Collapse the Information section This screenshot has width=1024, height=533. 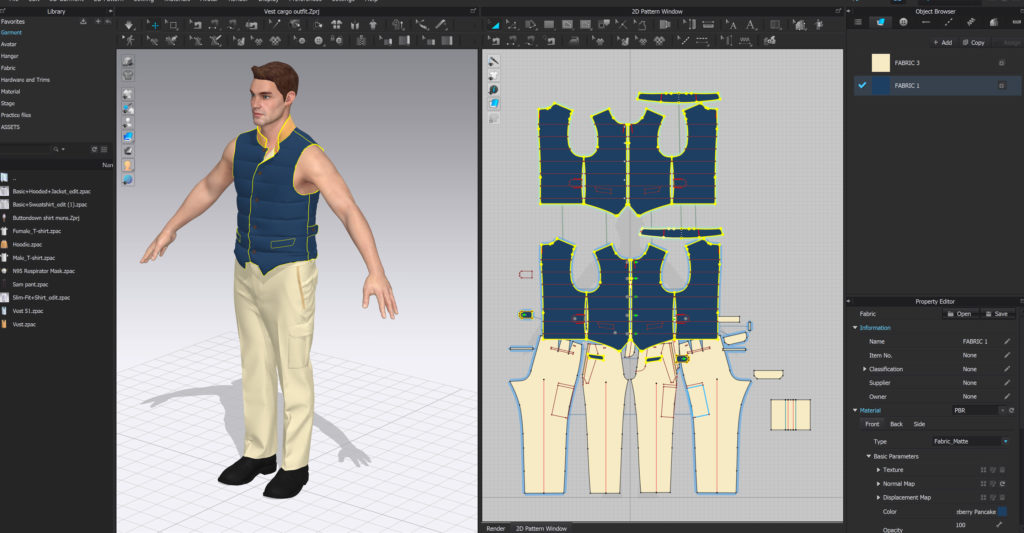click(x=855, y=328)
